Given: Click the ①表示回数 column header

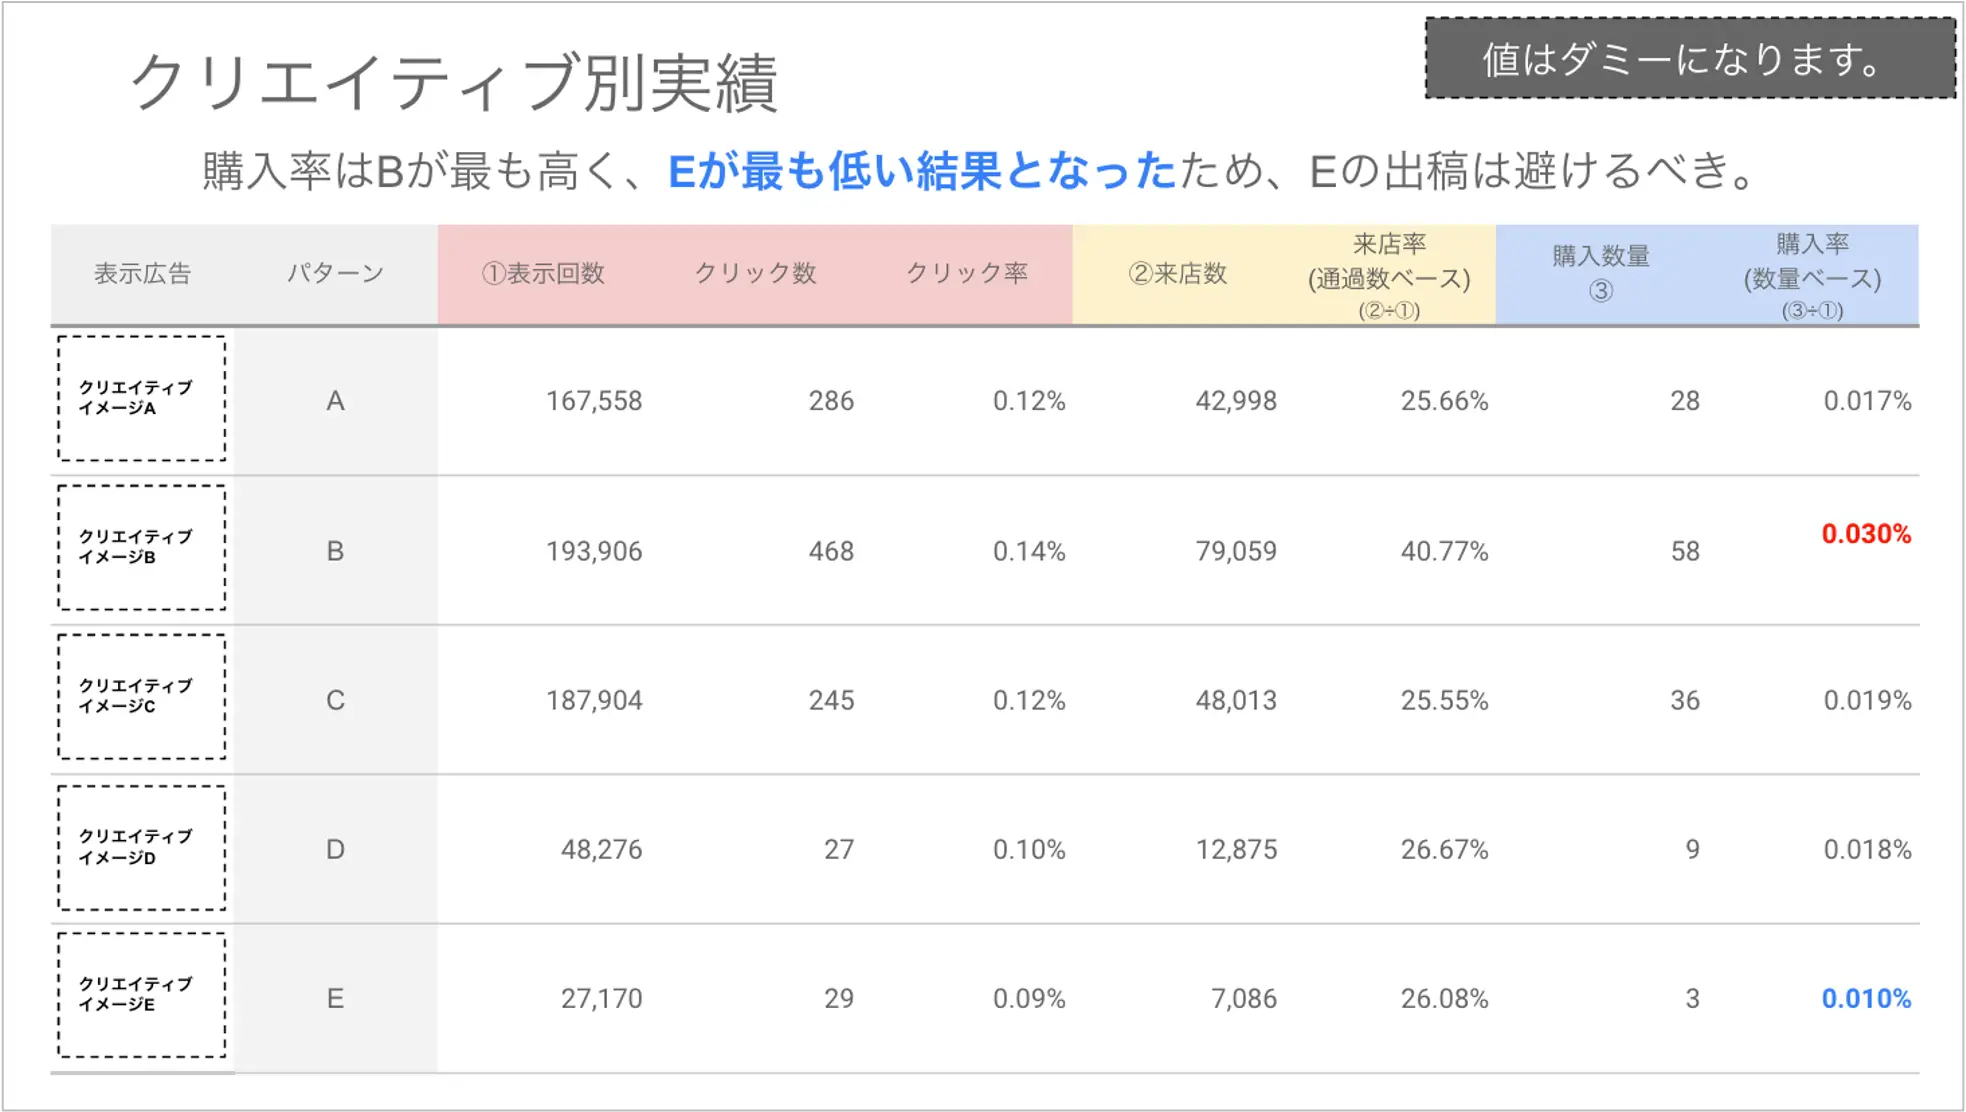Looking at the screenshot, I should (x=543, y=274).
